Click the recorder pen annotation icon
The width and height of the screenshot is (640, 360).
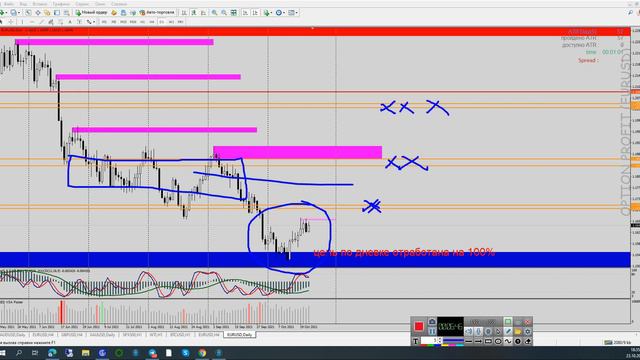tap(508, 331)
